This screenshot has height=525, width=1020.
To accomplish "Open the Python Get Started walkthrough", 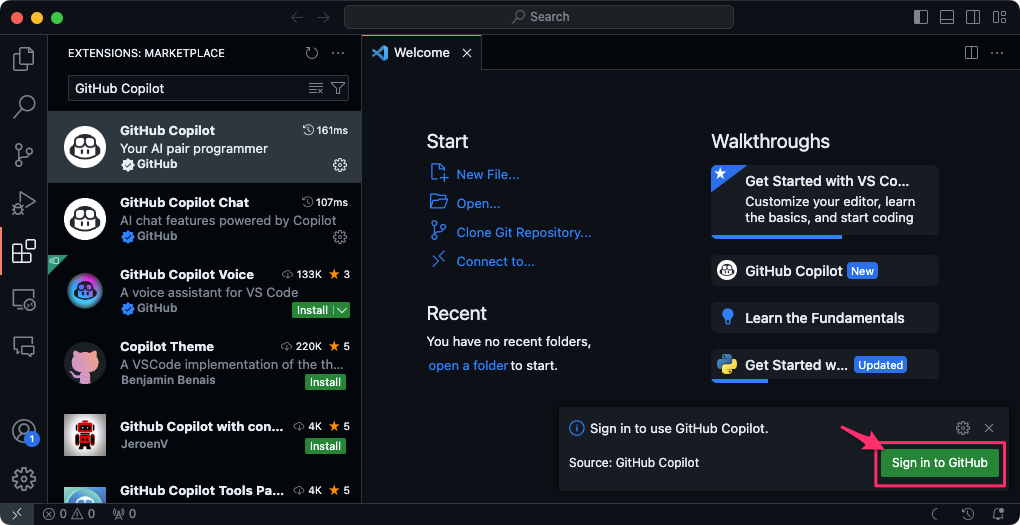I will point(825,365).
